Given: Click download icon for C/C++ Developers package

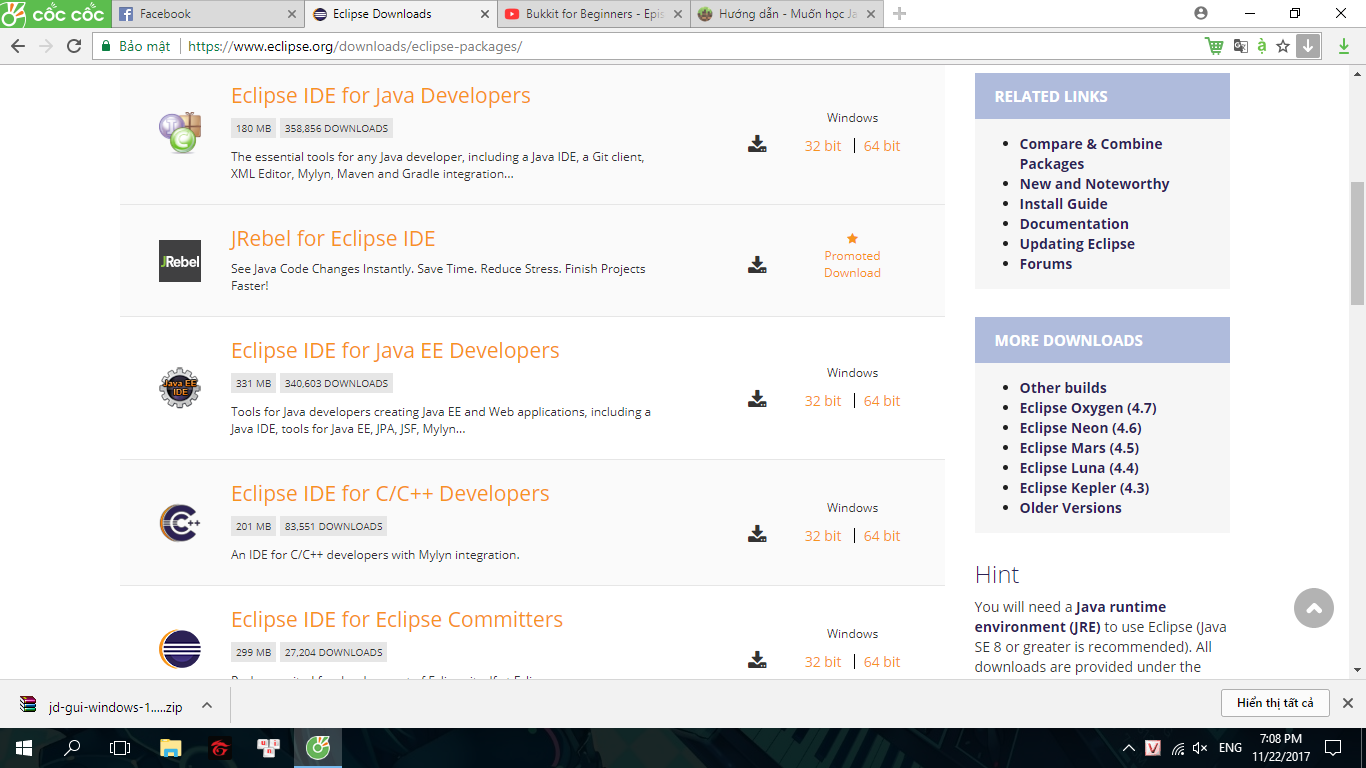Looking at the screenshot, I should 757,534.
